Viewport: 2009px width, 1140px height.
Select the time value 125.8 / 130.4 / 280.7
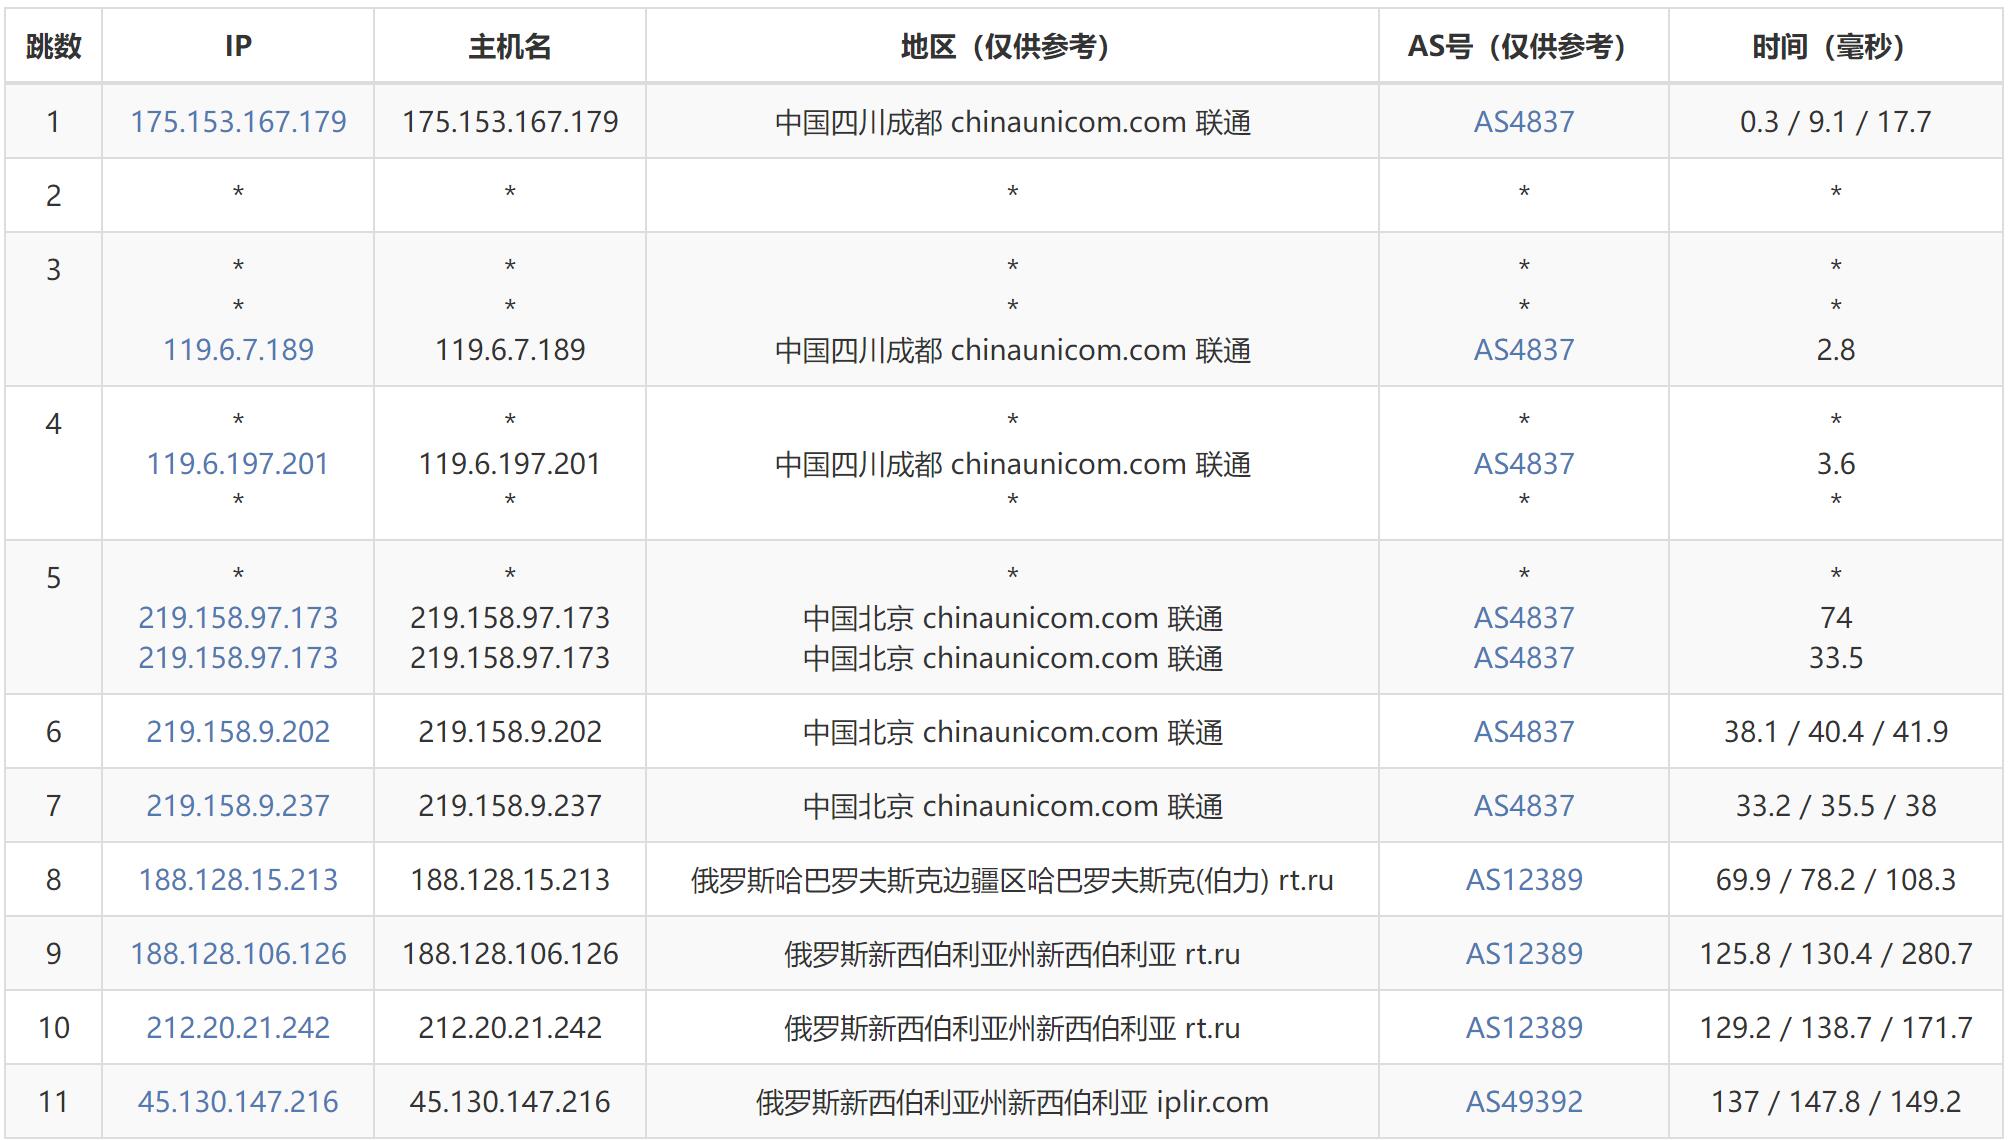pos(1836,954)
